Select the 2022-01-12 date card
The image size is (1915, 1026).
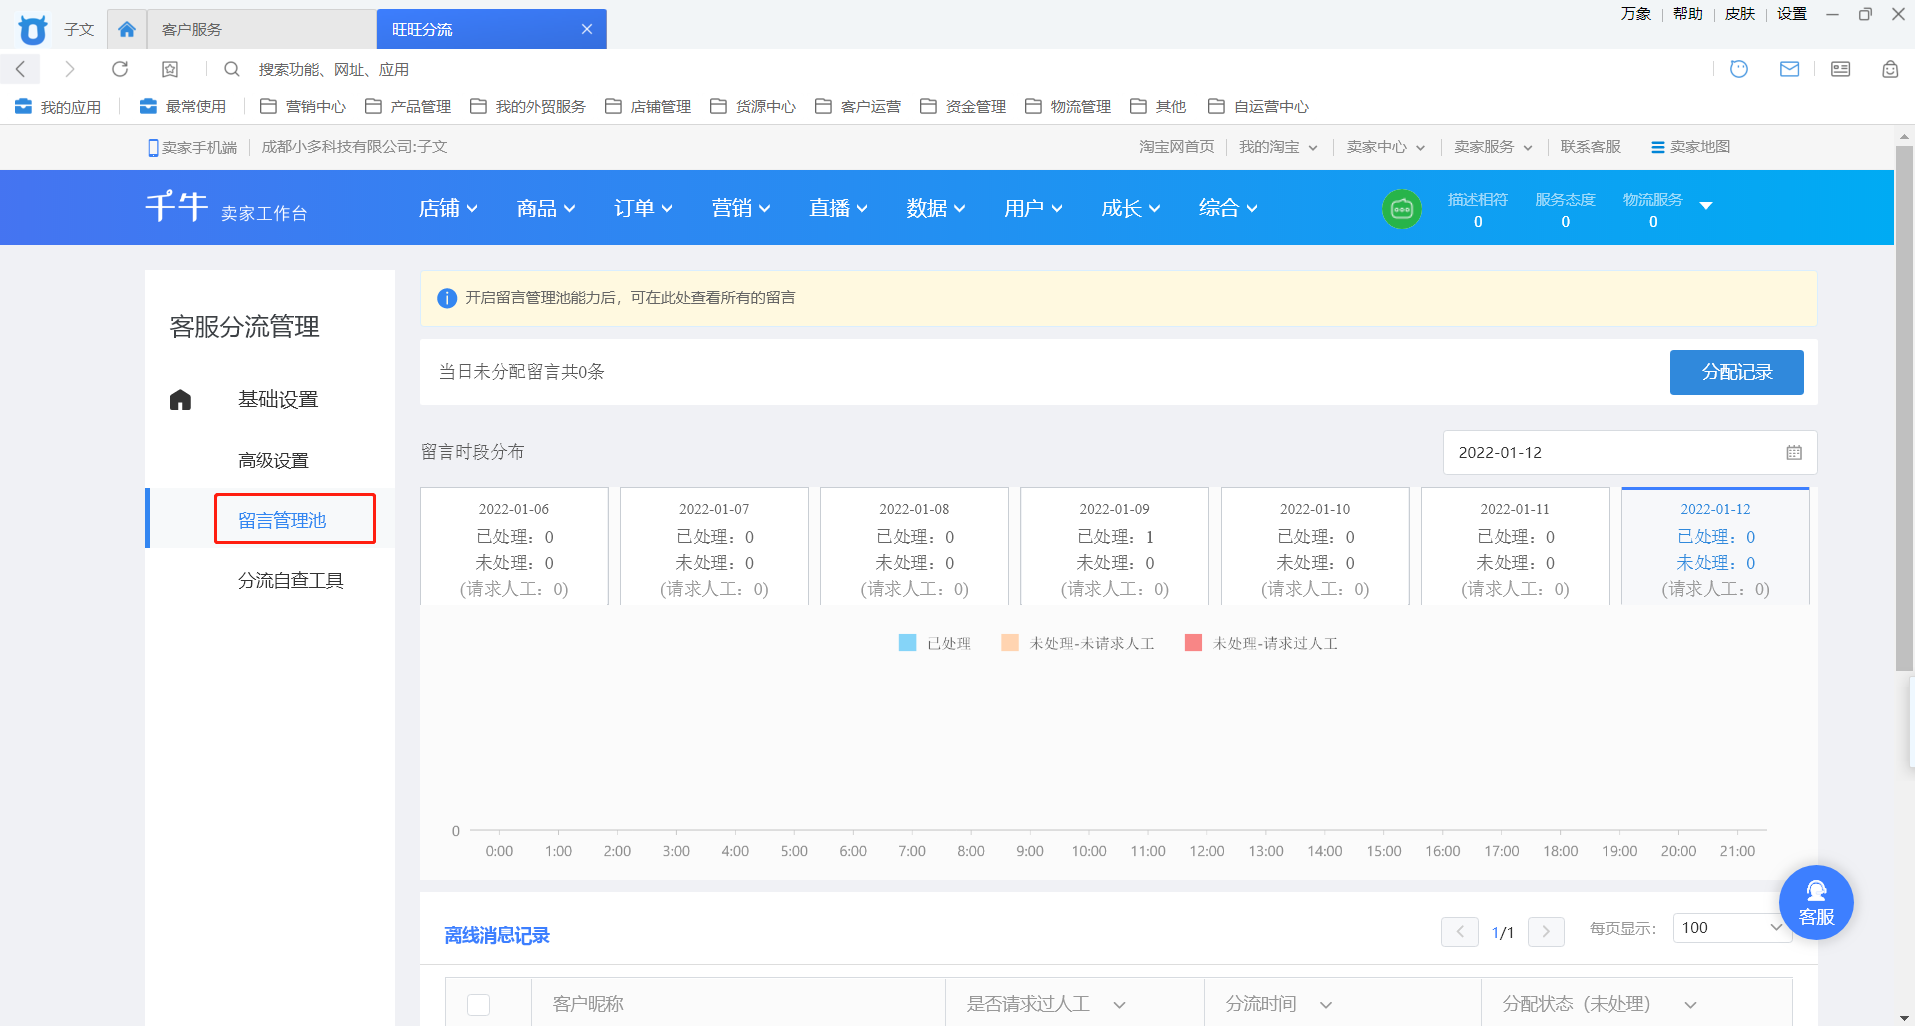(x=1715, y=547)
